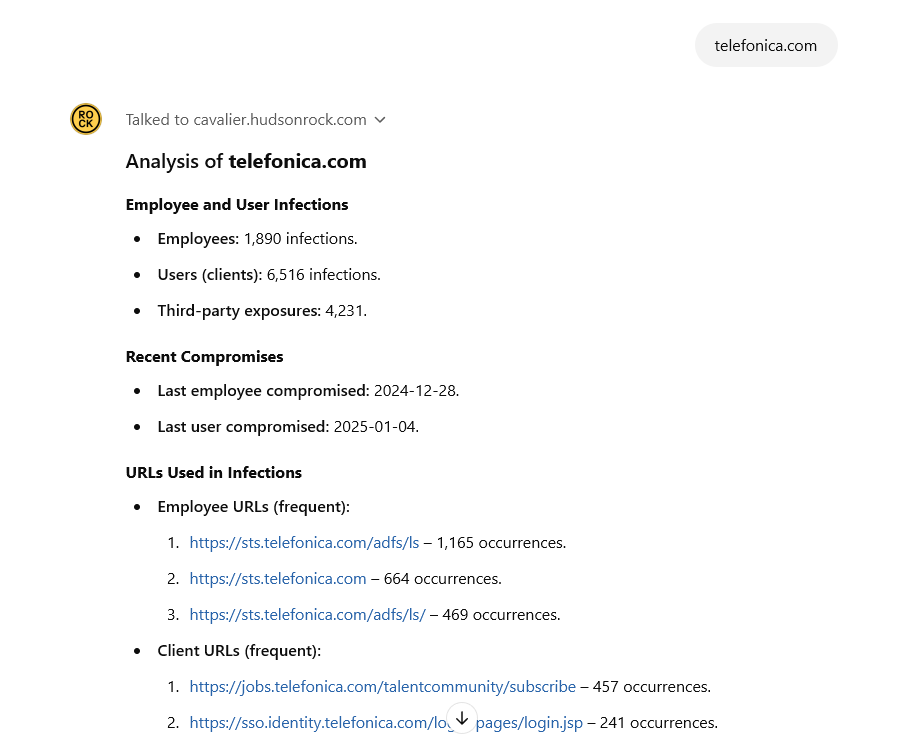Open the https://sts.telefonica.com/adfs/ls link
The height and width of the screenshot is (742, 906).
[x=304, y=543]
